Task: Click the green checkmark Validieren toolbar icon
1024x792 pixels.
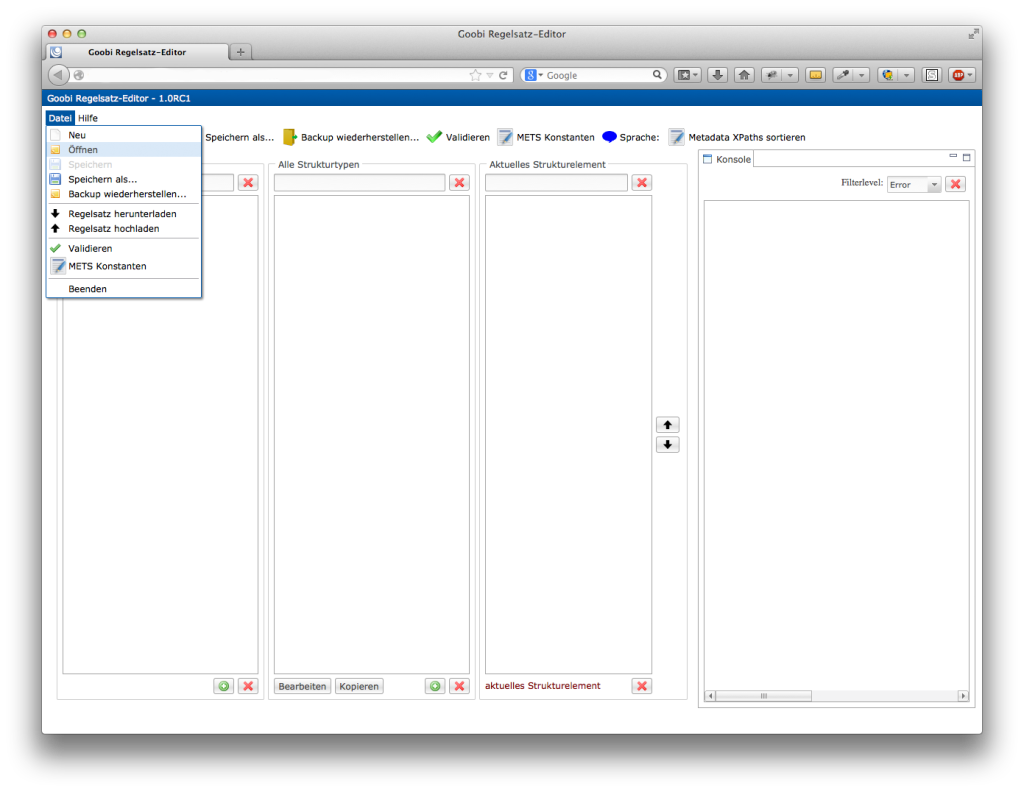Action: [434, 137]
